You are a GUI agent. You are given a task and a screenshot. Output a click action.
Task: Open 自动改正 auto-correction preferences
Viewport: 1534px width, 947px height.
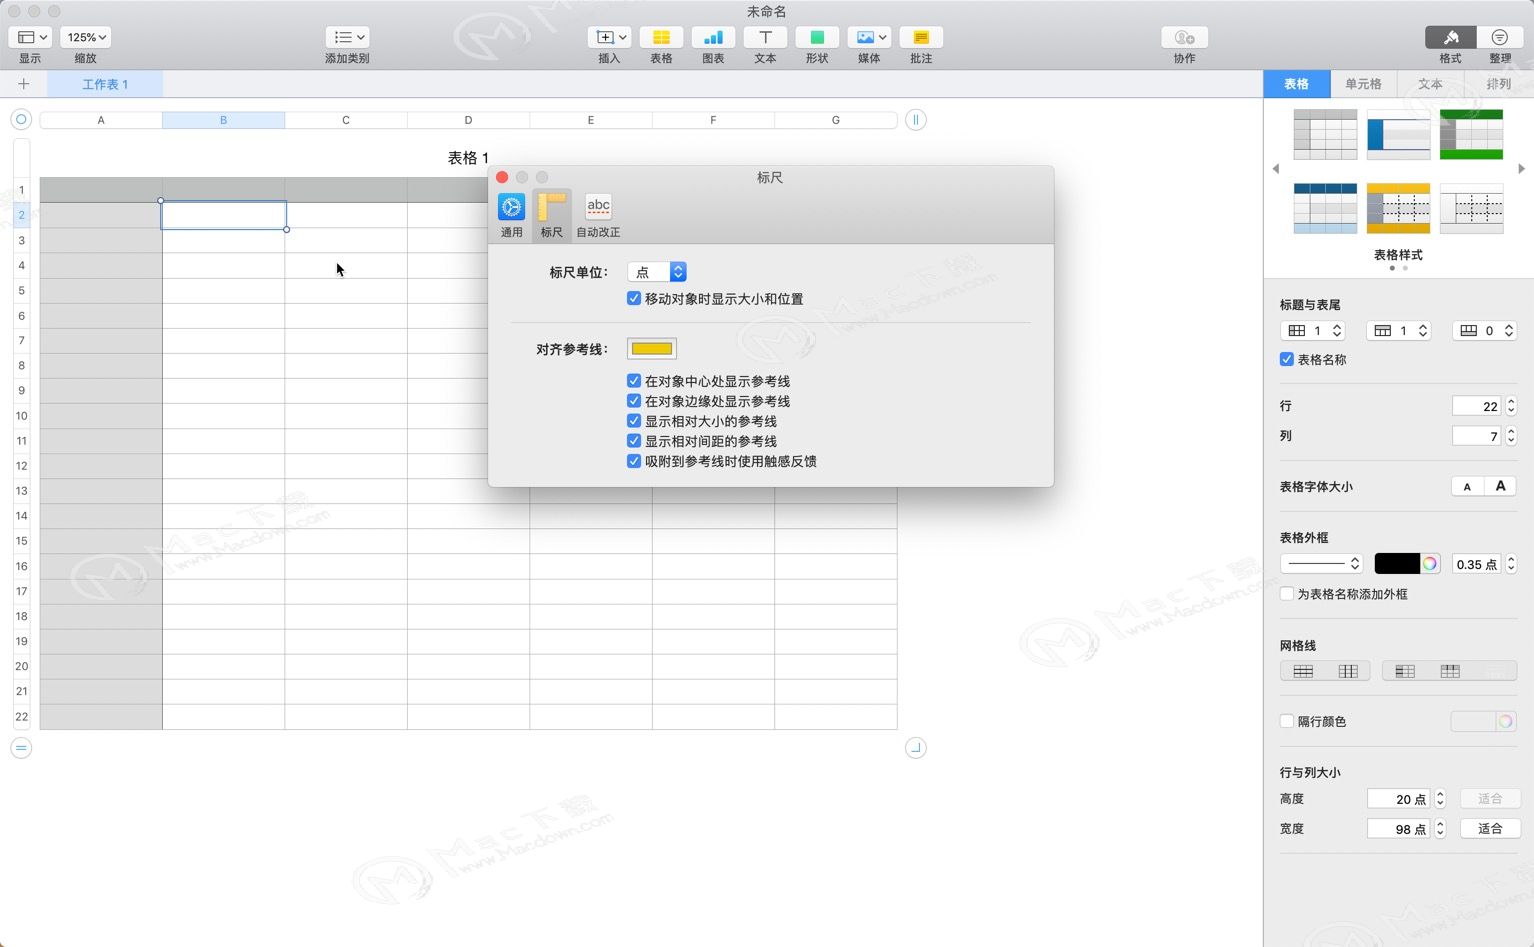[598, 208]
